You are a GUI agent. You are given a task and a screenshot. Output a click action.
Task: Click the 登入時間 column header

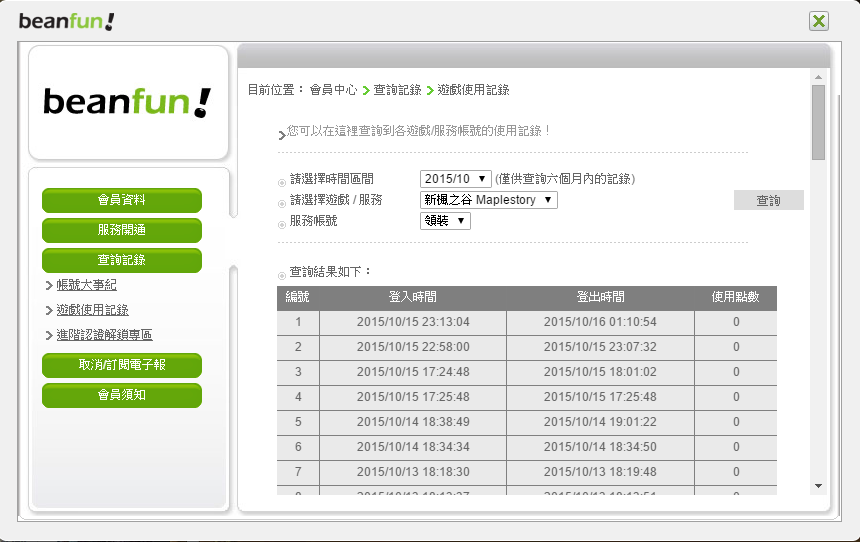(412, 297)
